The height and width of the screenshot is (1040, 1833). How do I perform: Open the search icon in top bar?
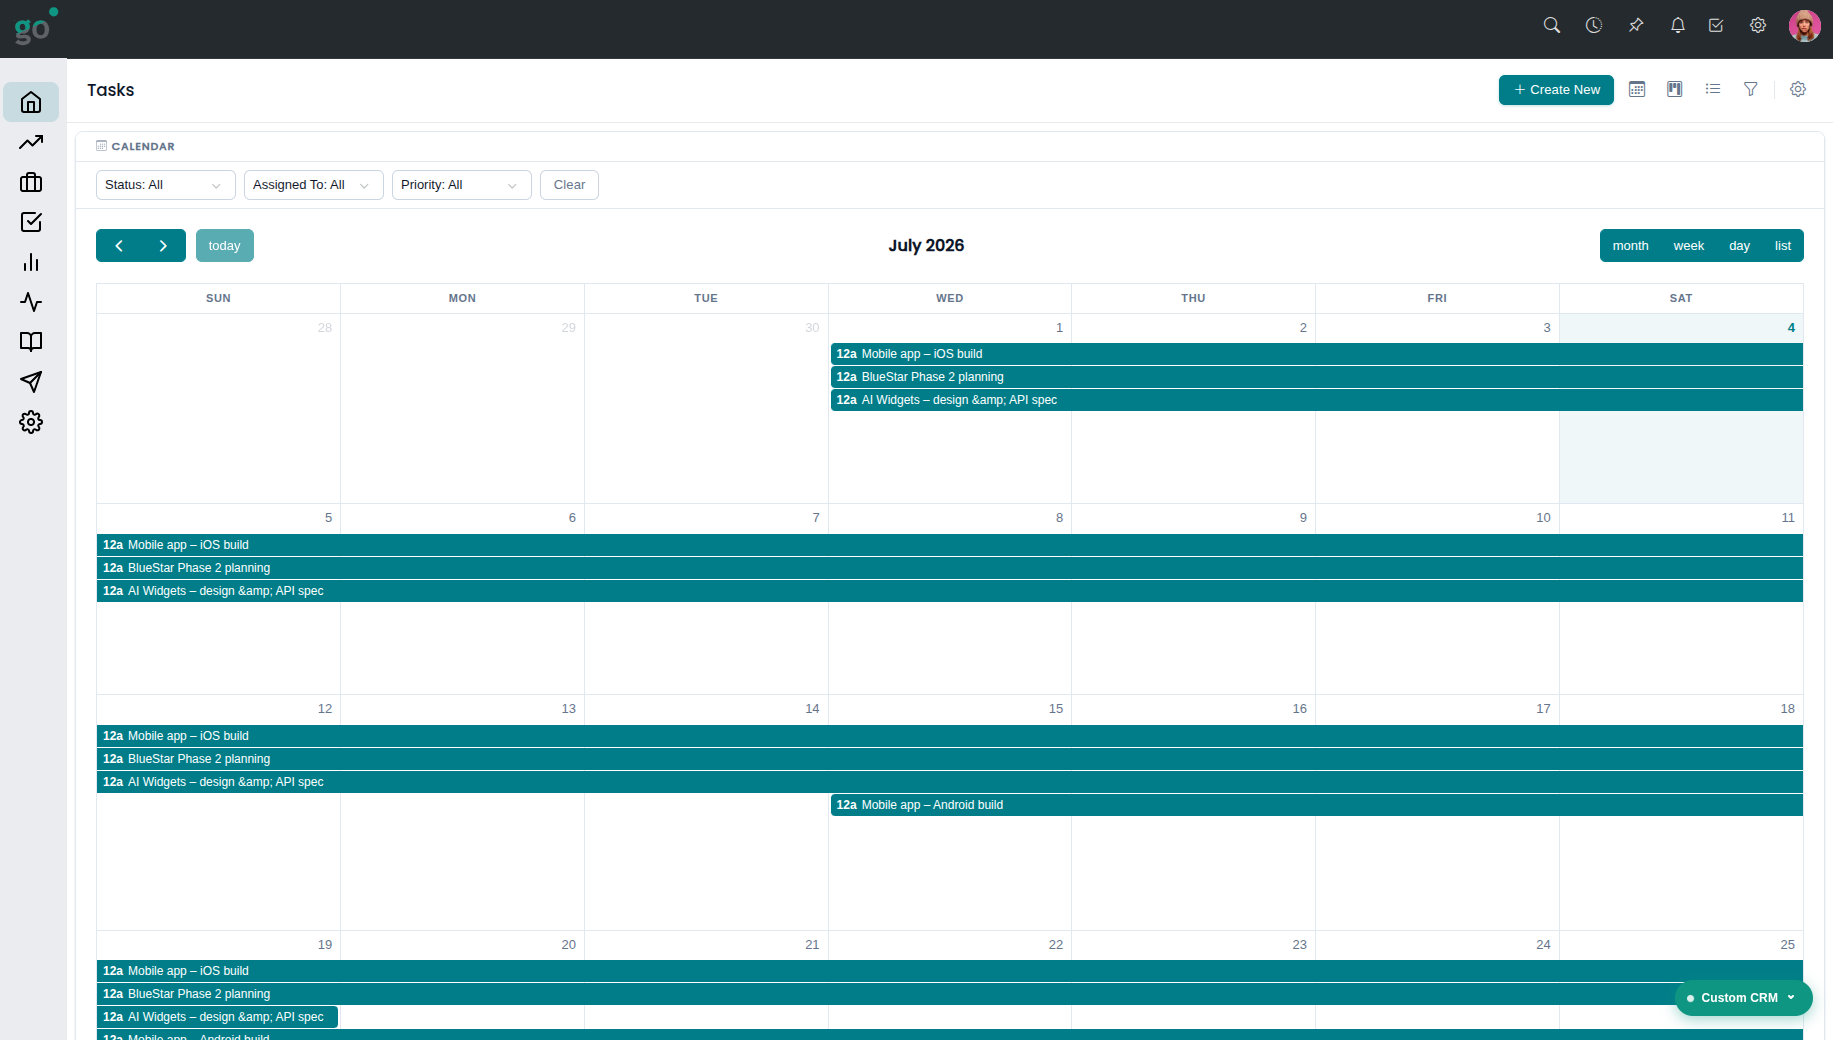point(1552,25)
